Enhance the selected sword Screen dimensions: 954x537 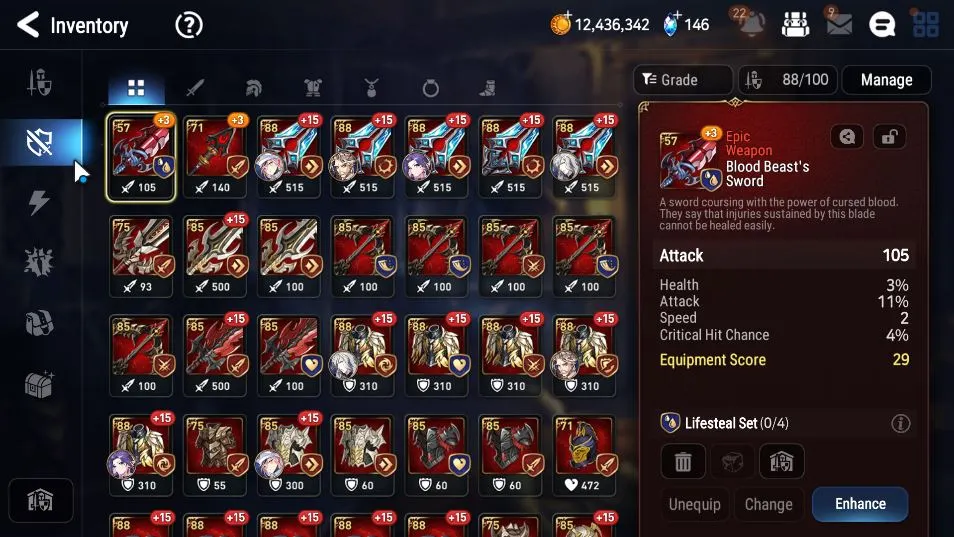coord(860,504)
